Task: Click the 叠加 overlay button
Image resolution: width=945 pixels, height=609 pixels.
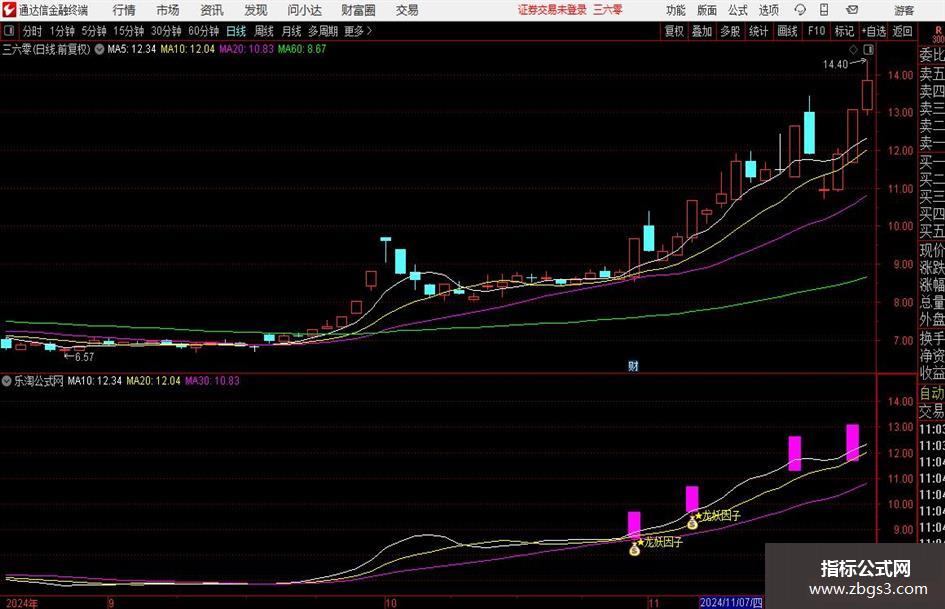Action: (702, 31)
